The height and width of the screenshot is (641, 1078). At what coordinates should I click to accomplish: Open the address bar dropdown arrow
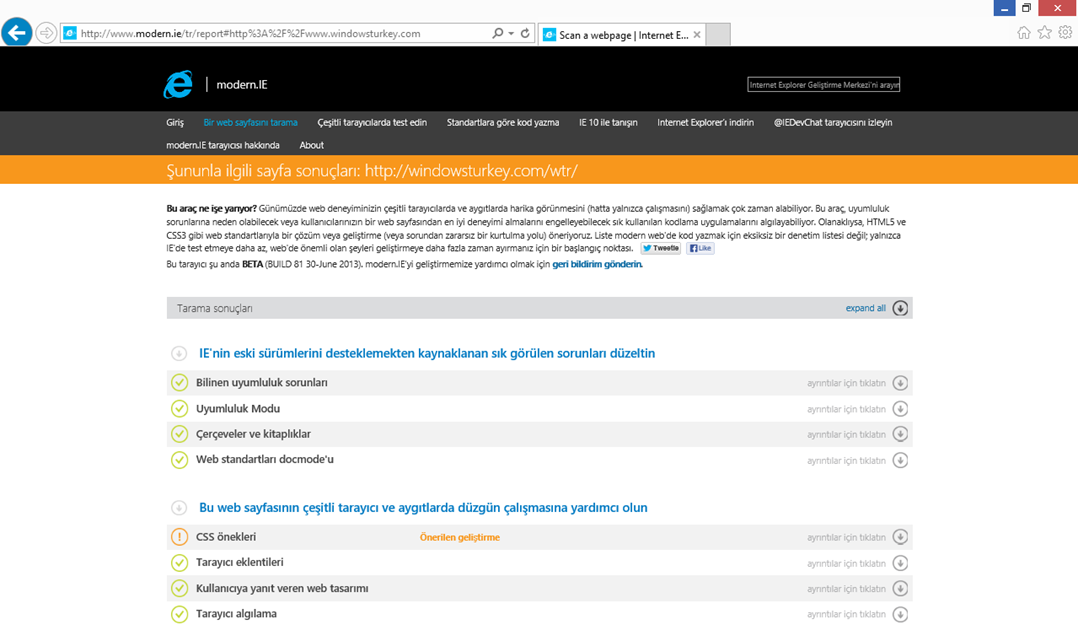pyautogui.click(x=511, y=33)
